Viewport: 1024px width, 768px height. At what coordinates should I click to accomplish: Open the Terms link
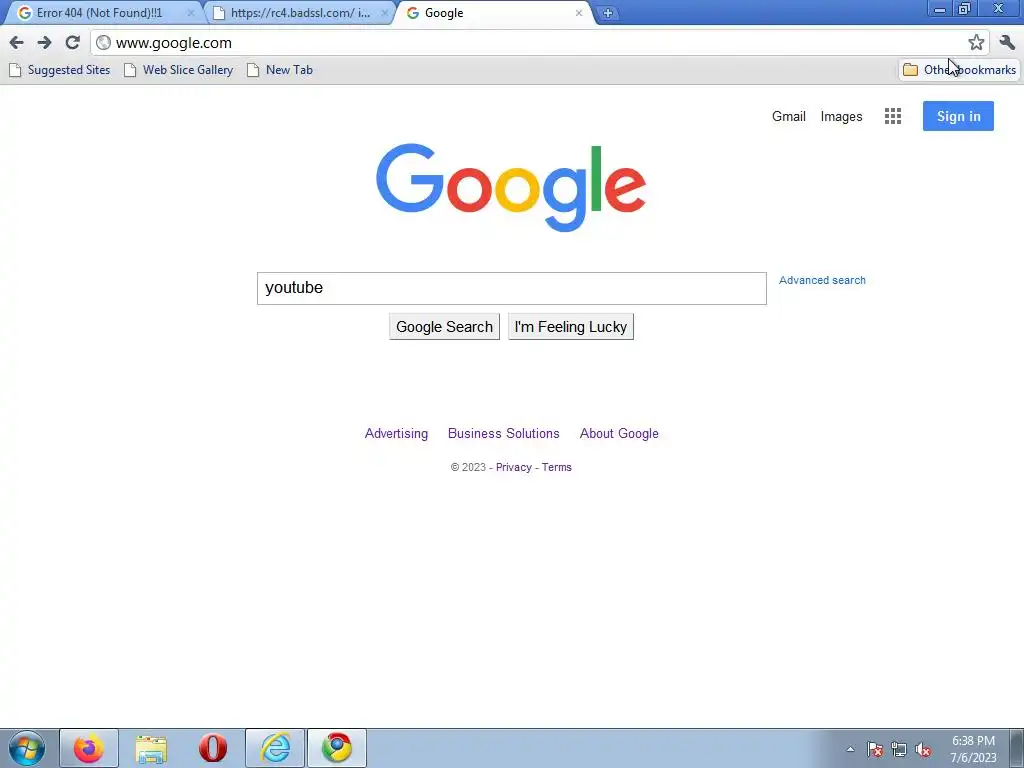pyautogui.click(x=556, y=468)
